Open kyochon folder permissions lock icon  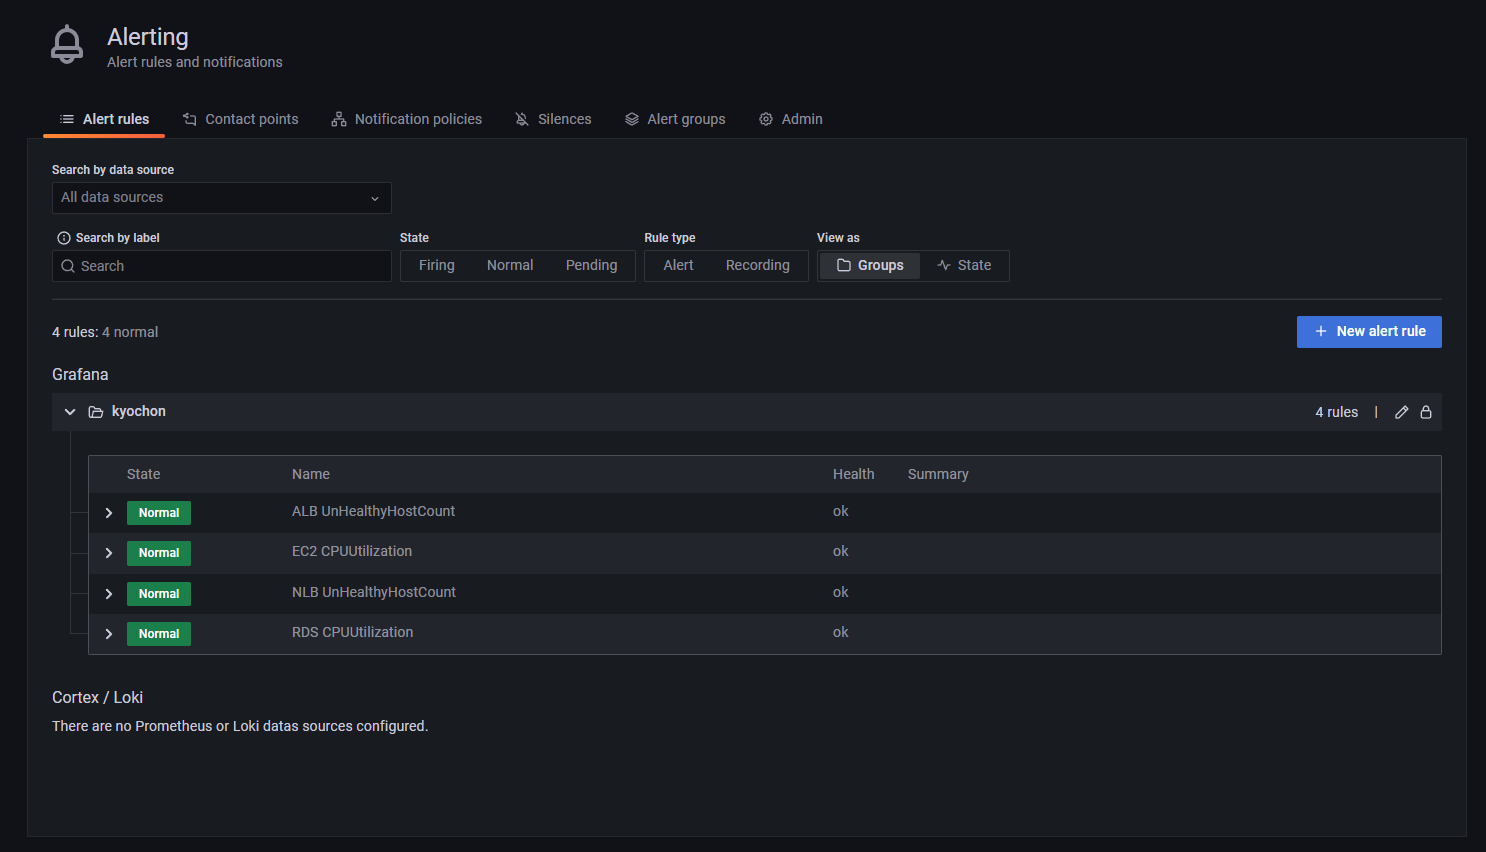click(x=1426, y=412)
